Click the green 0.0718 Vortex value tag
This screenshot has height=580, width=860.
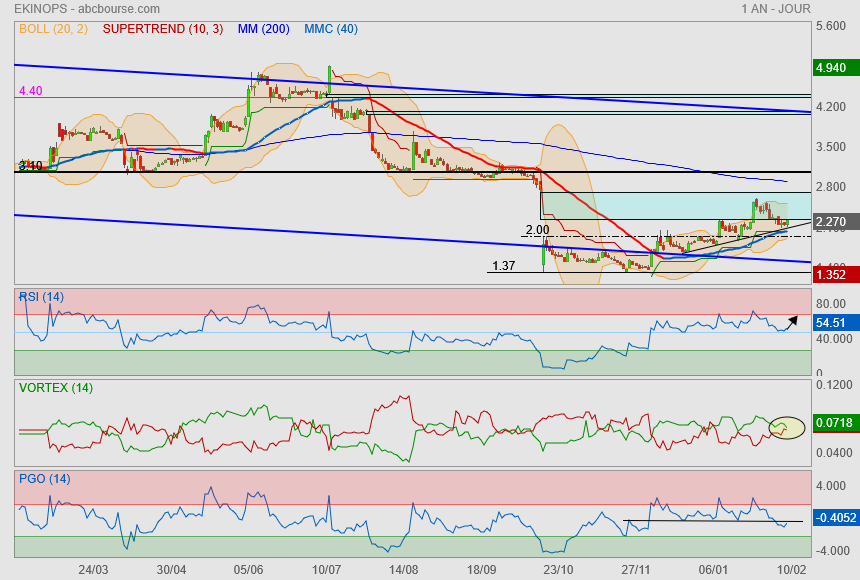click(832, 423)
